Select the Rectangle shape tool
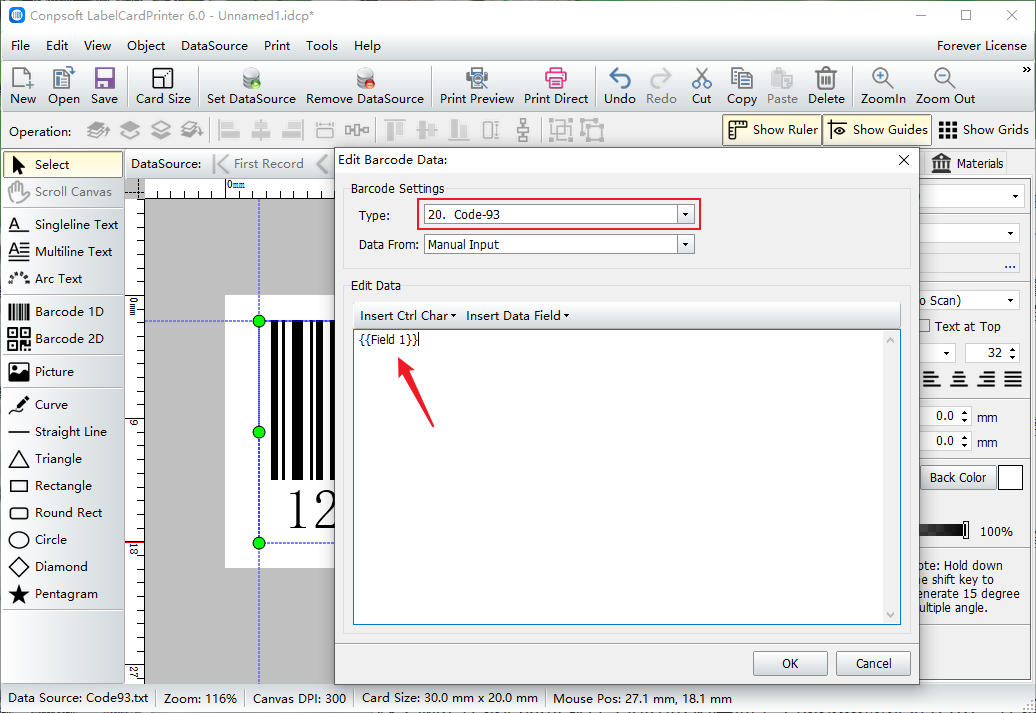Screen dimensions: 1036x713 [63, 486]
